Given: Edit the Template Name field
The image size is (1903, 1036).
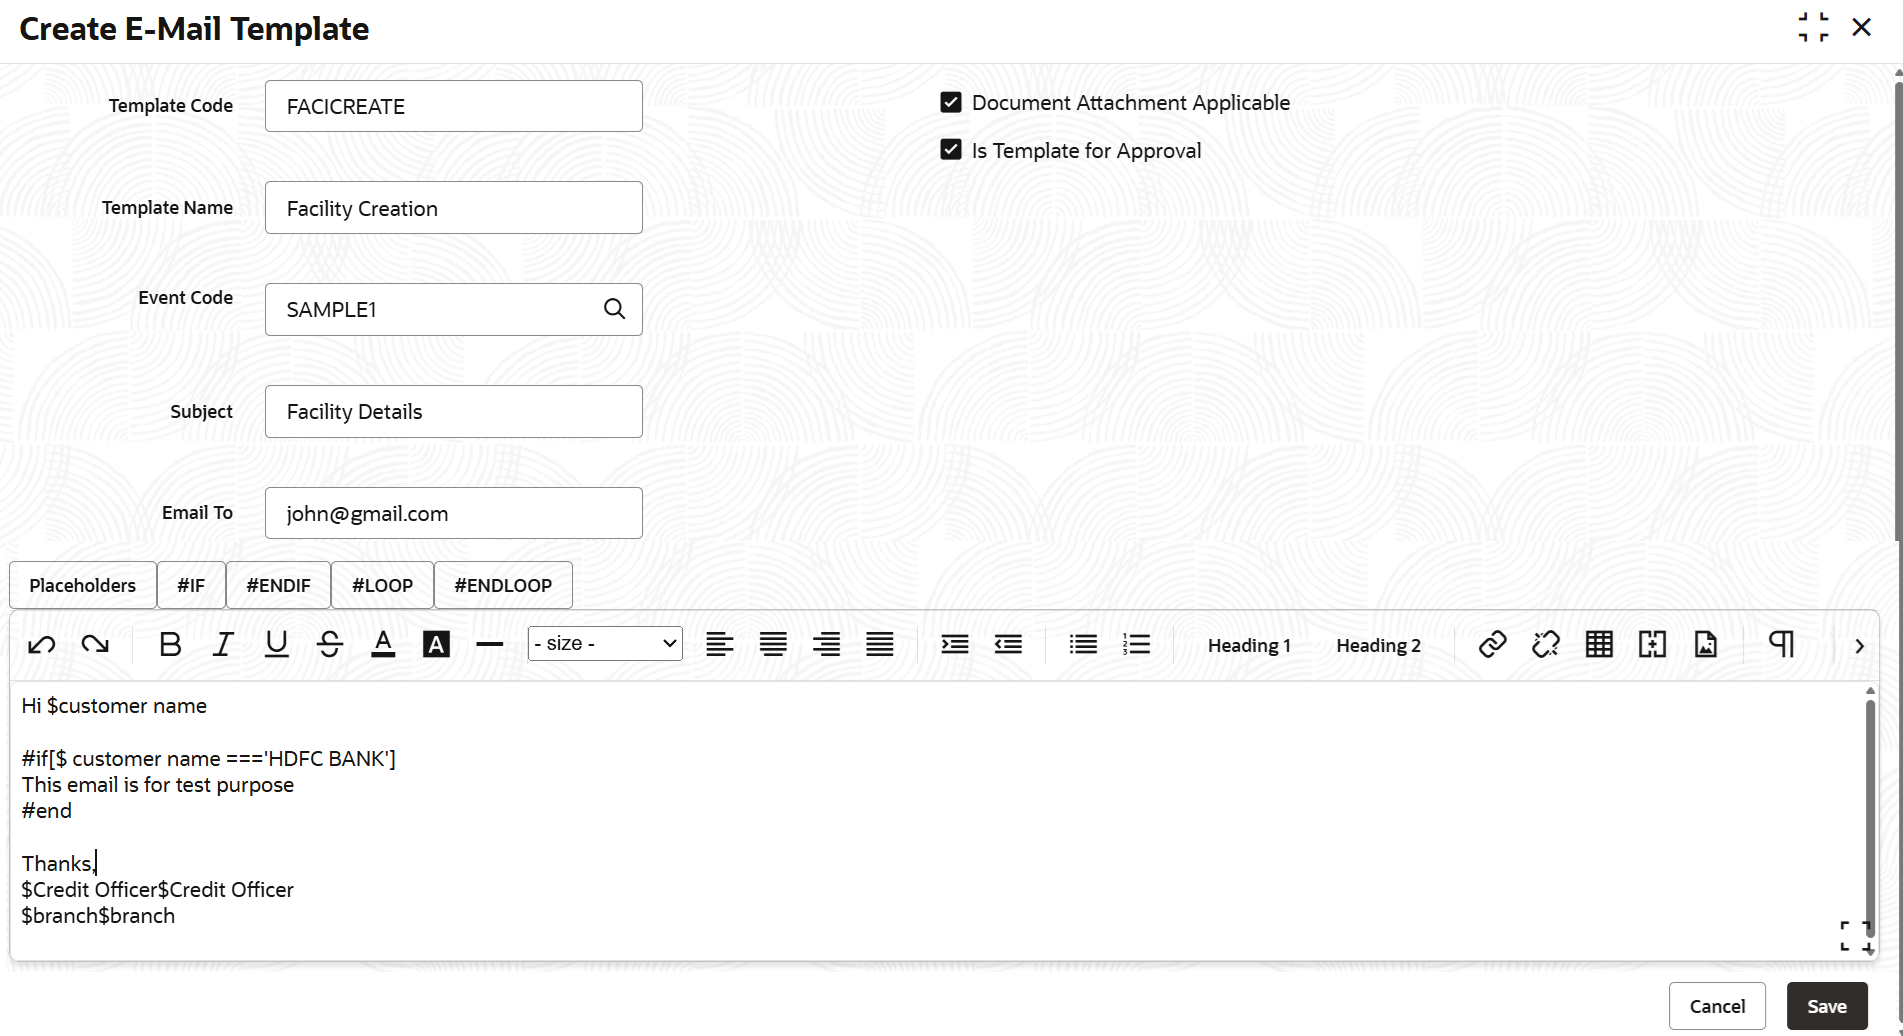Looking at the screenshot, I should [x=454, y=208].
